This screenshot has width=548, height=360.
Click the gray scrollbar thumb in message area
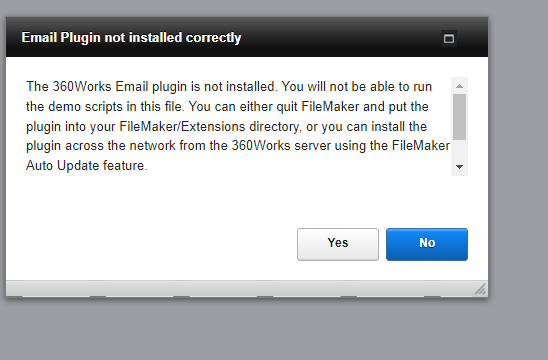point(460,117)
